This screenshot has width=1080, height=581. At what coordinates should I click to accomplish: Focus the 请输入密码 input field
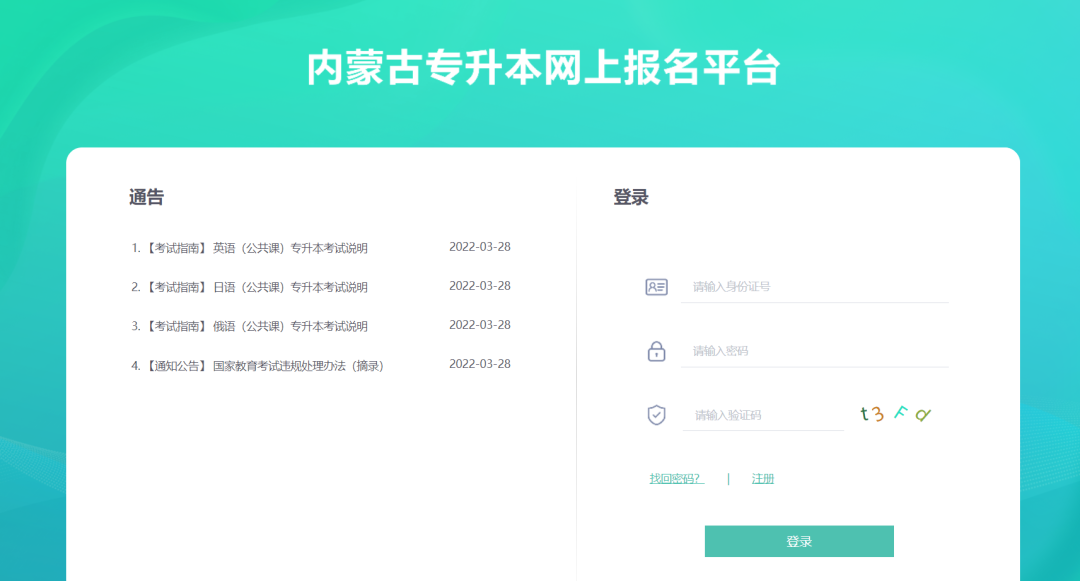(x=814, y=351)
